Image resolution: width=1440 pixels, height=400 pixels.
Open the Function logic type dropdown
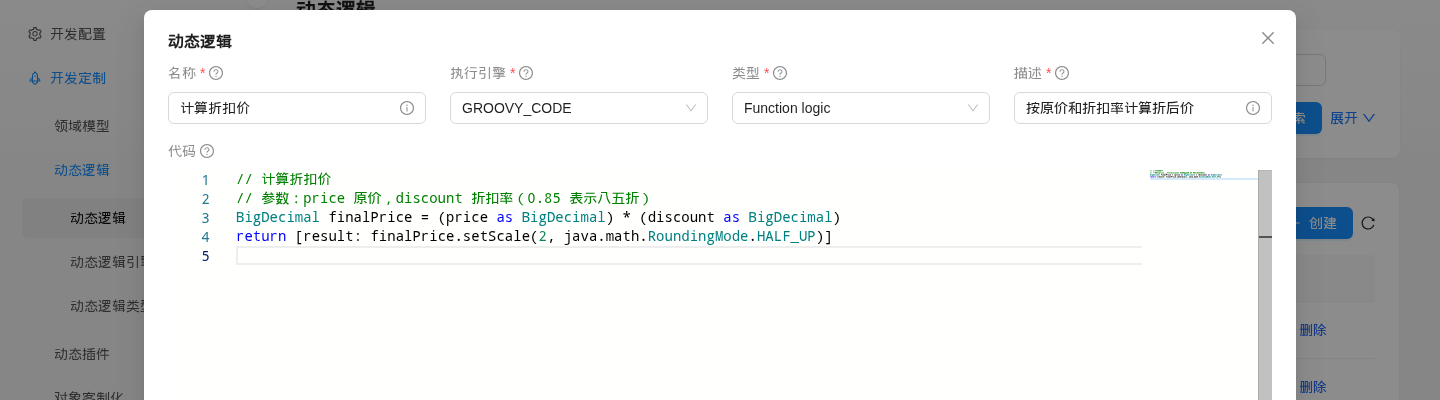click(x=861, y=108)
